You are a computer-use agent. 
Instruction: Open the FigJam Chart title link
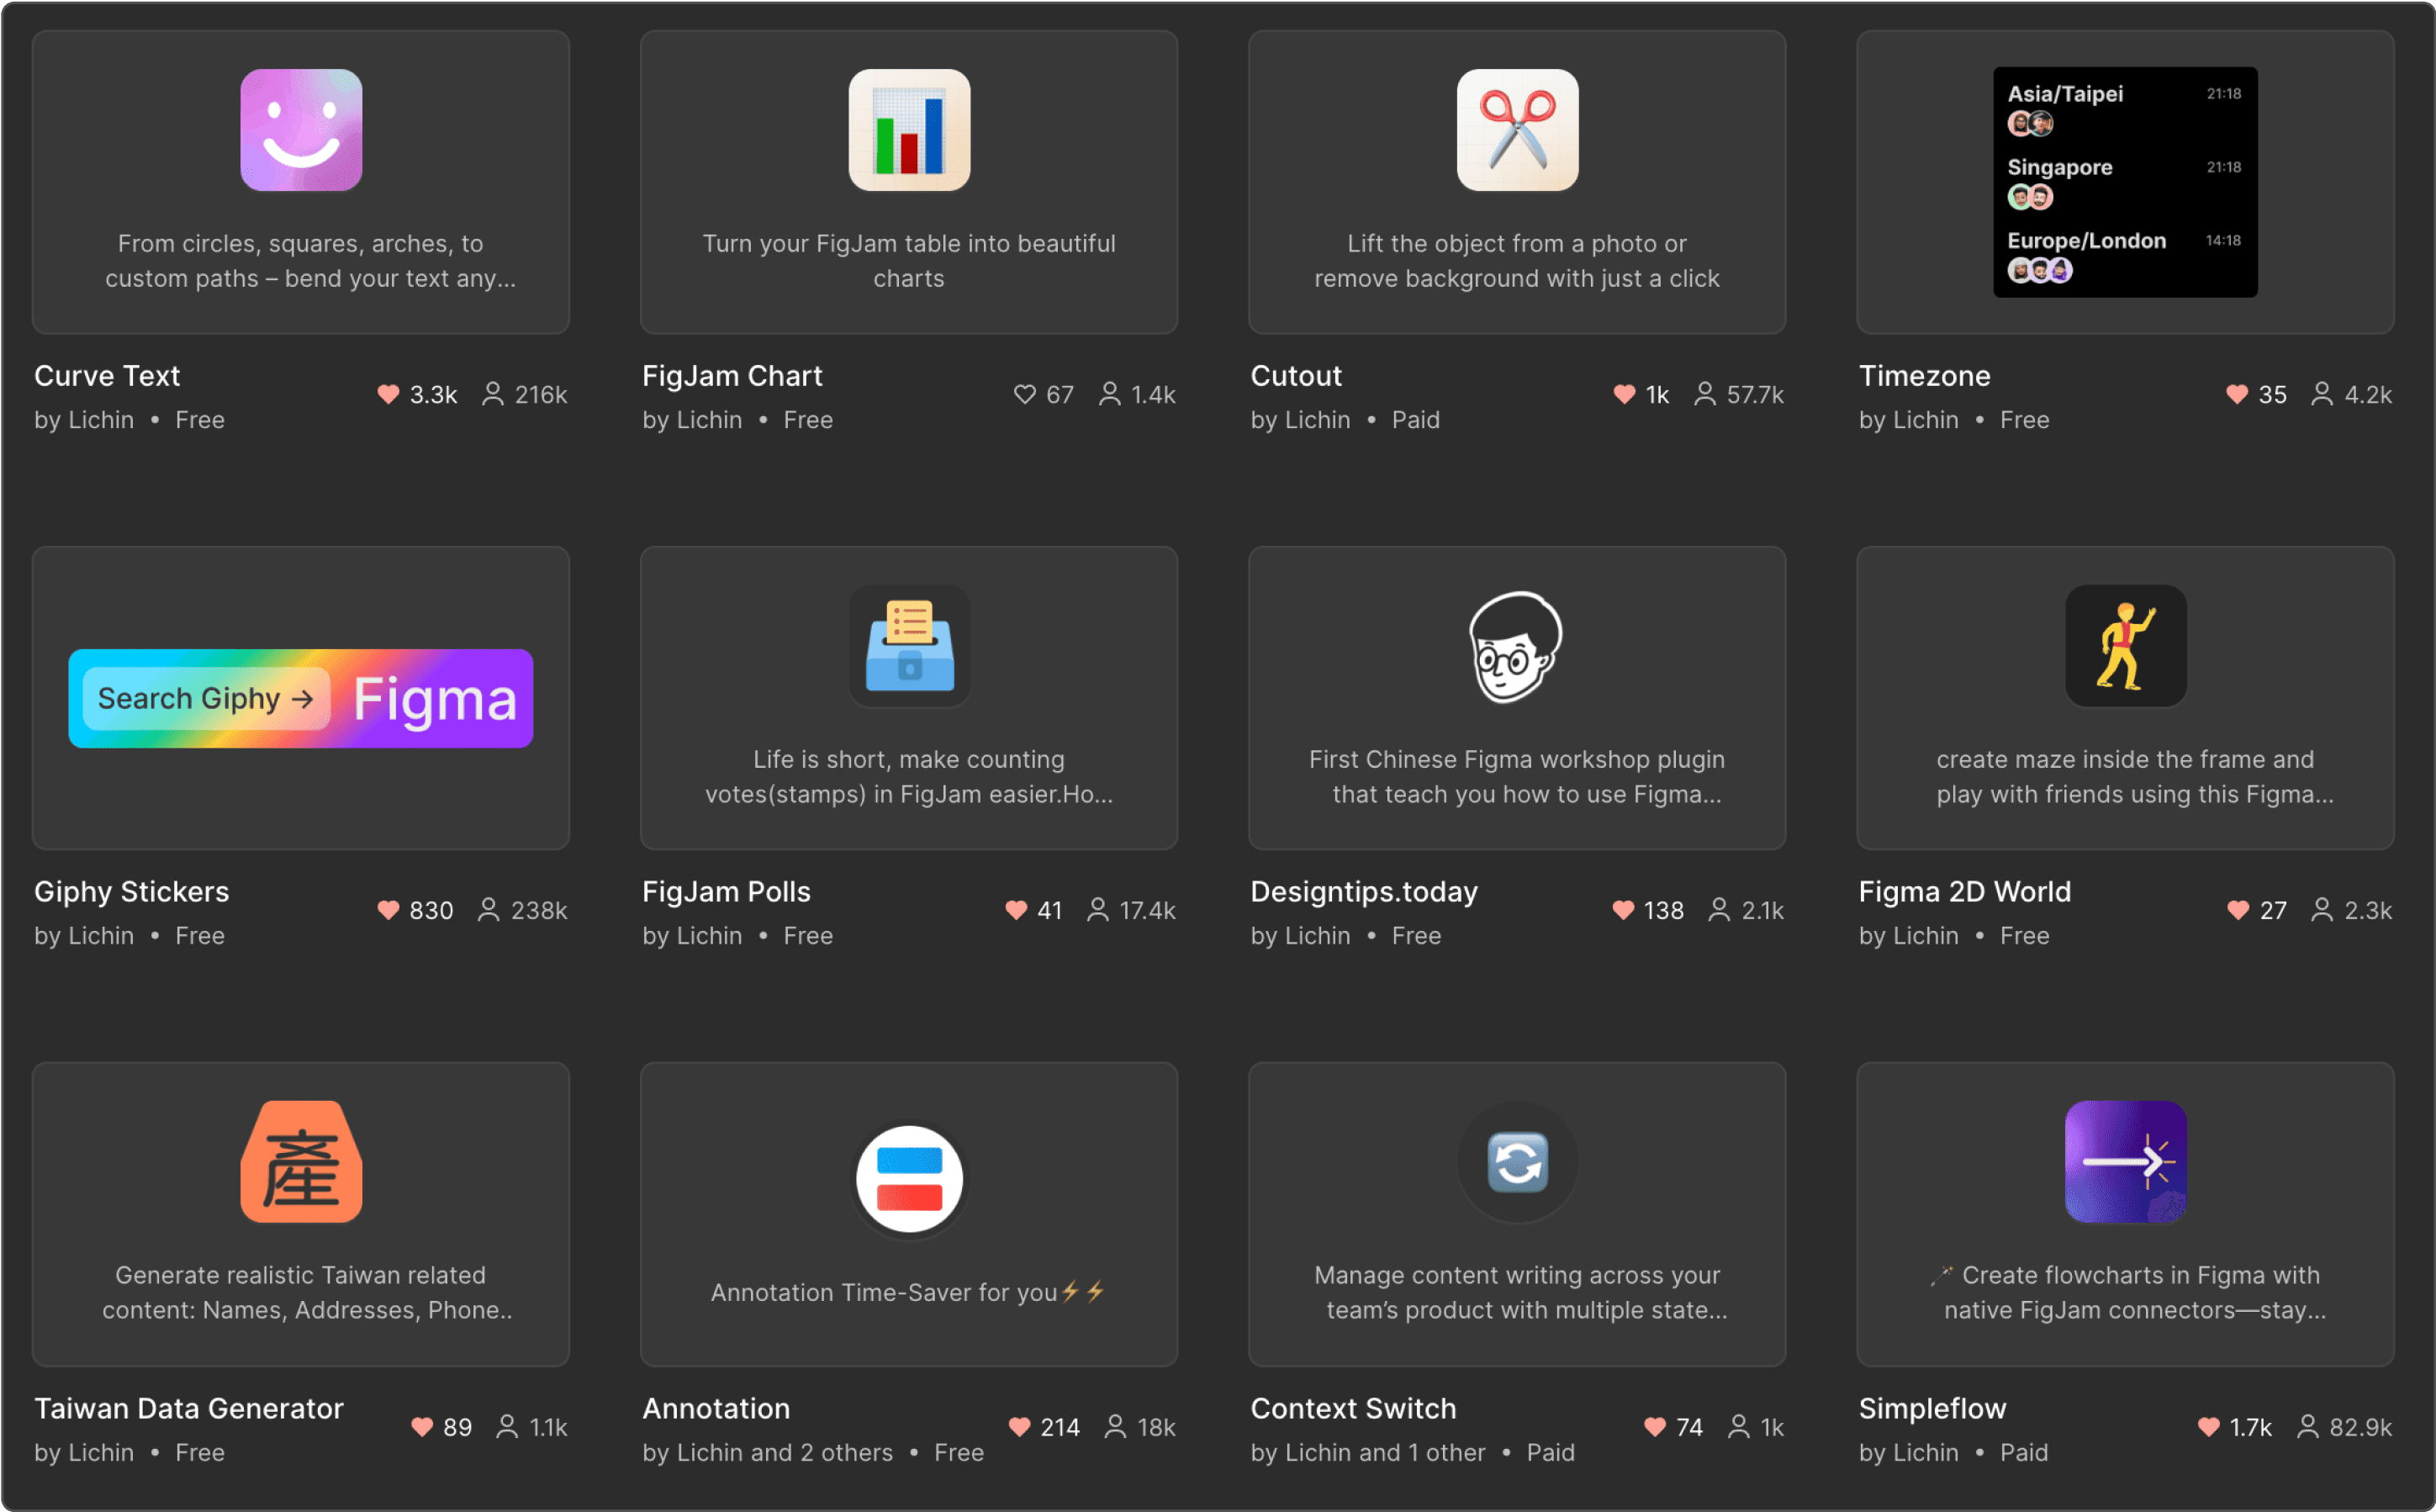(x=732, y=376)
